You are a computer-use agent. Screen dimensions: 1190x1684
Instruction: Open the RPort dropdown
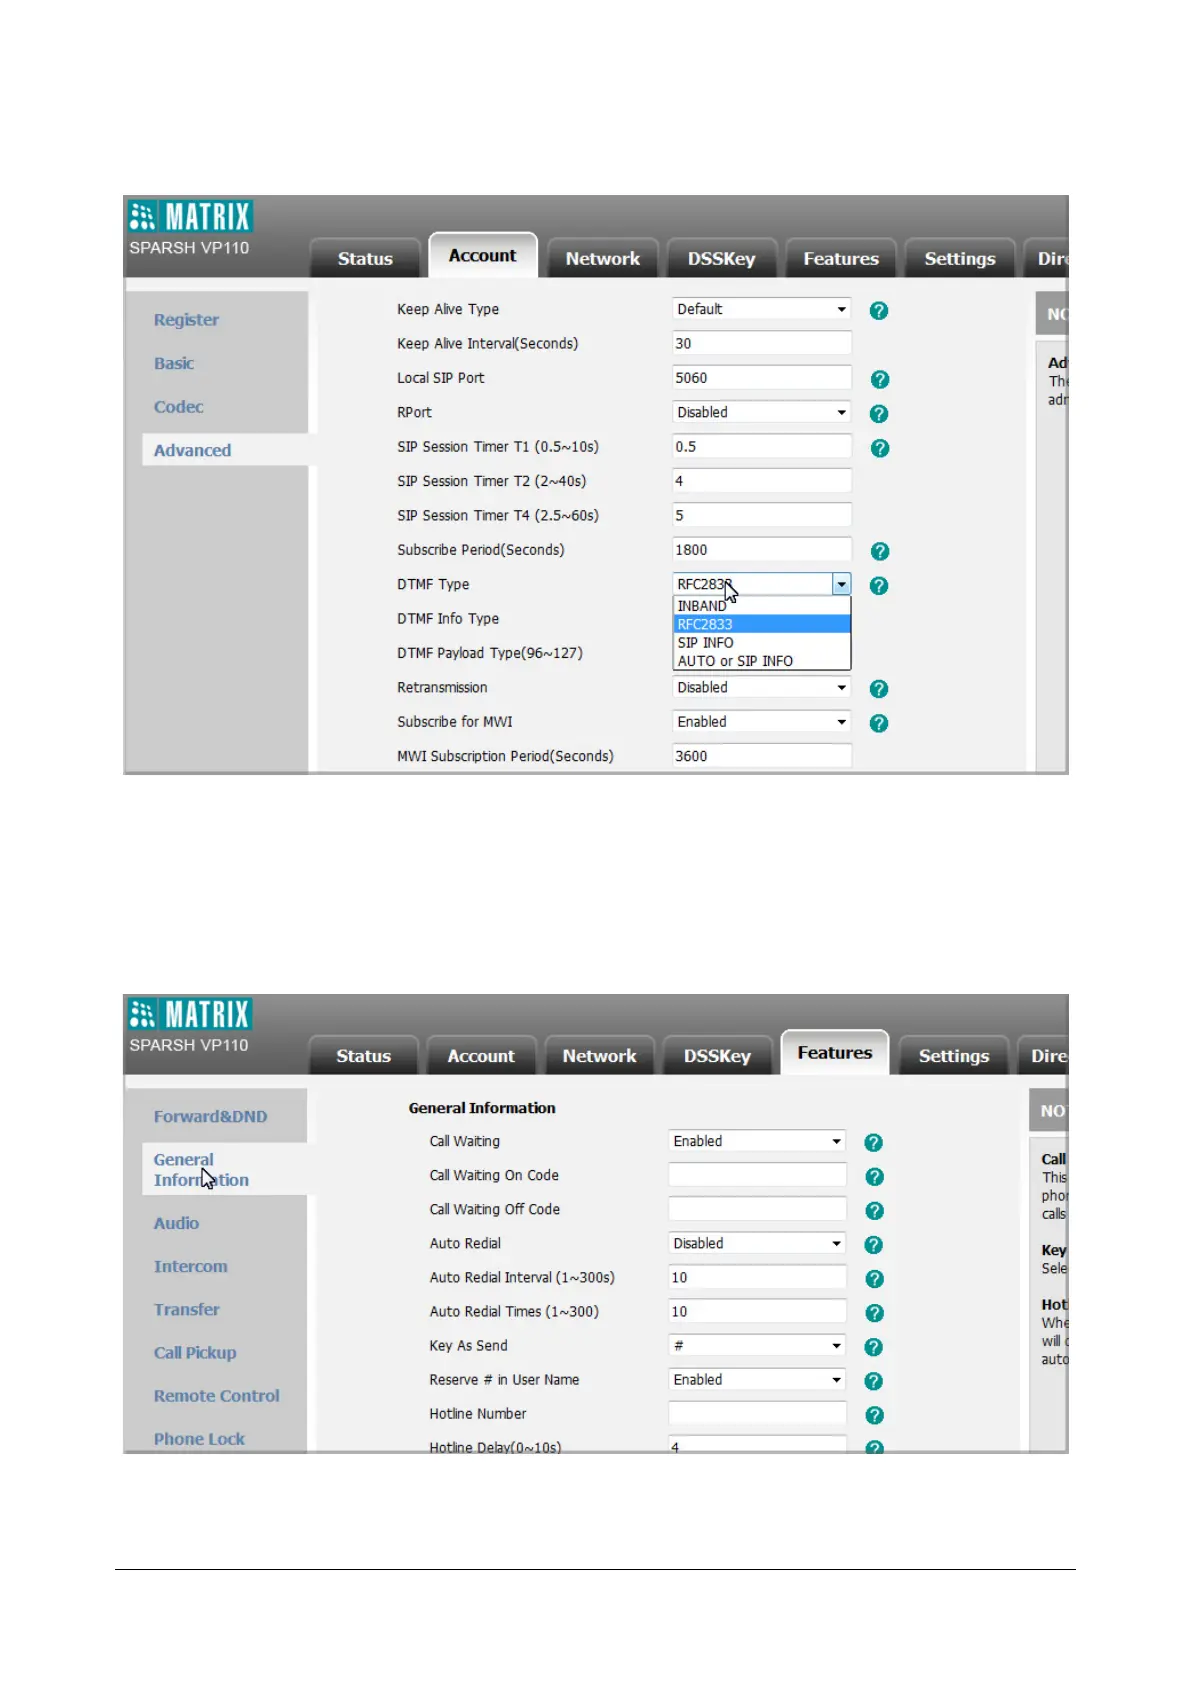click(x=761, y=412)
